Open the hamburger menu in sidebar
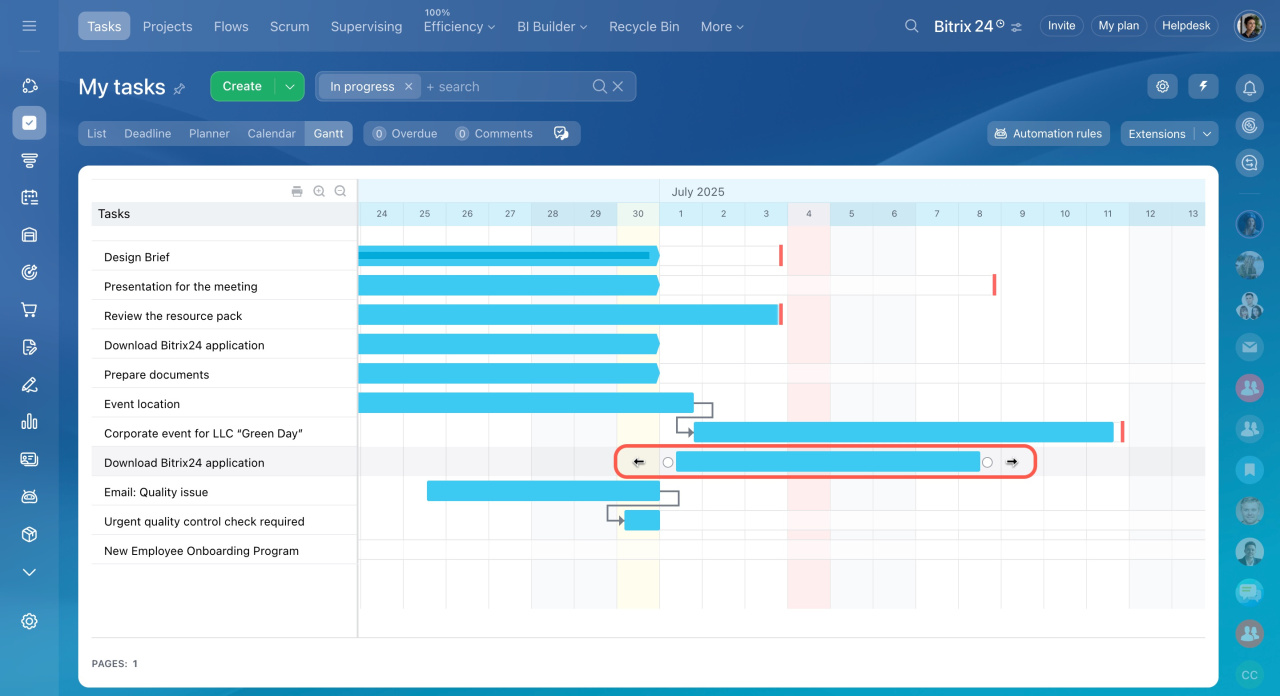This screenshot has width=1280, height=696. (x=29, y=26)
